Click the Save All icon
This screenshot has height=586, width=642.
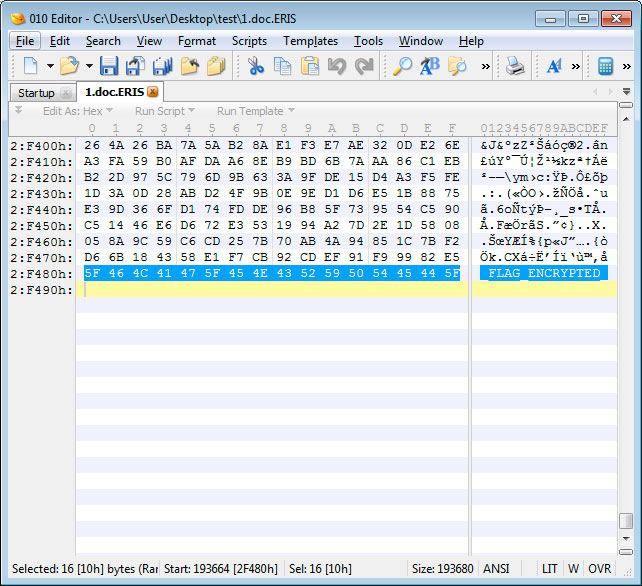163,66
